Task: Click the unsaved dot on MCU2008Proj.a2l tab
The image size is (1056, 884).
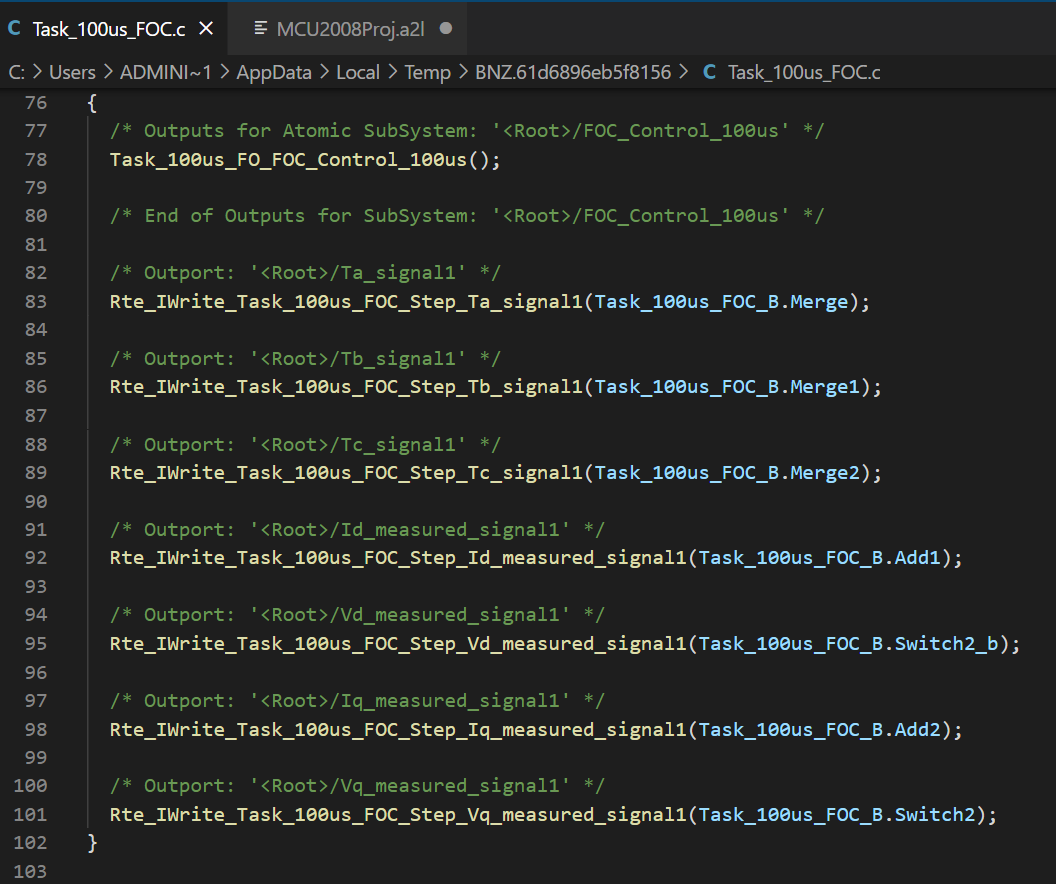Action: pyautogui.click(x=446, y=28)
